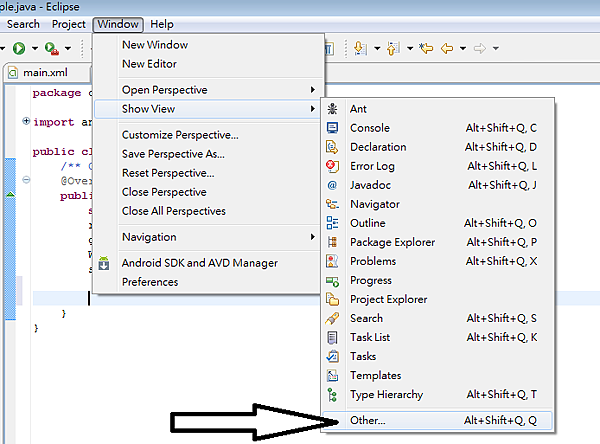
Task: Show the Error Log view
Action: pos(437,166)
